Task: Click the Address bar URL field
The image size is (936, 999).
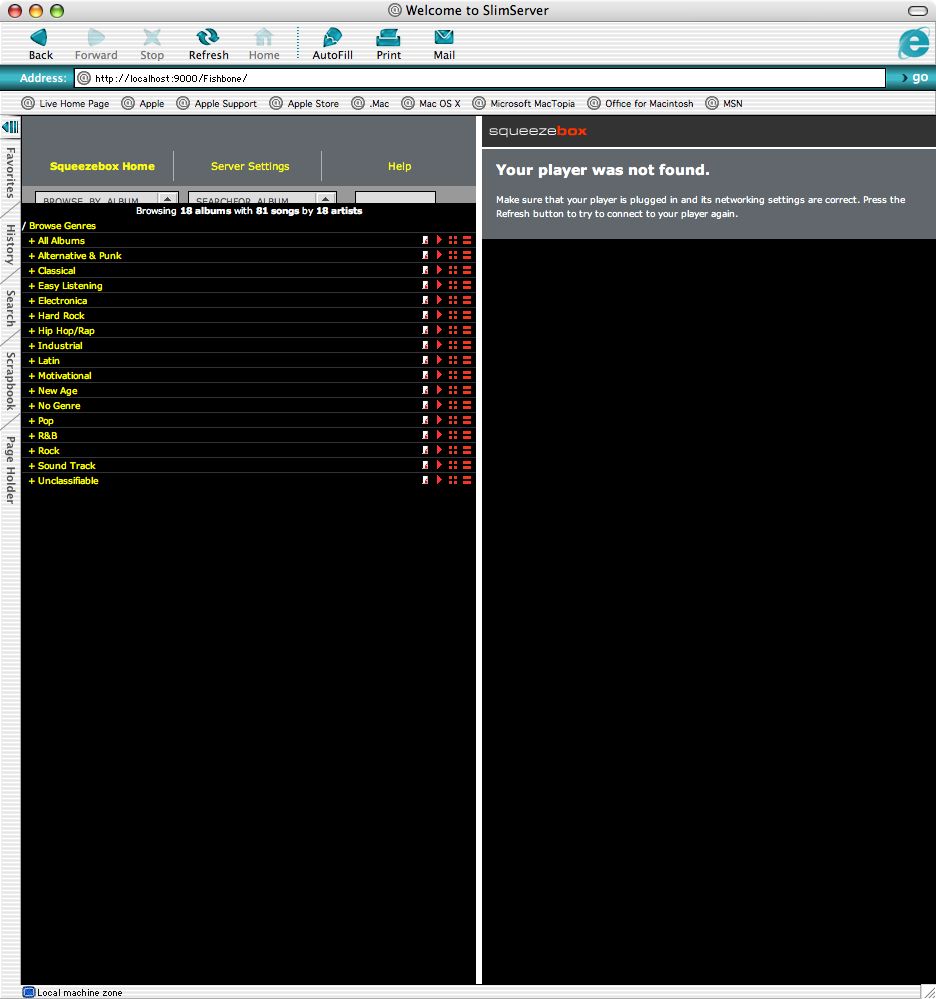Action: tap(480, 78)
